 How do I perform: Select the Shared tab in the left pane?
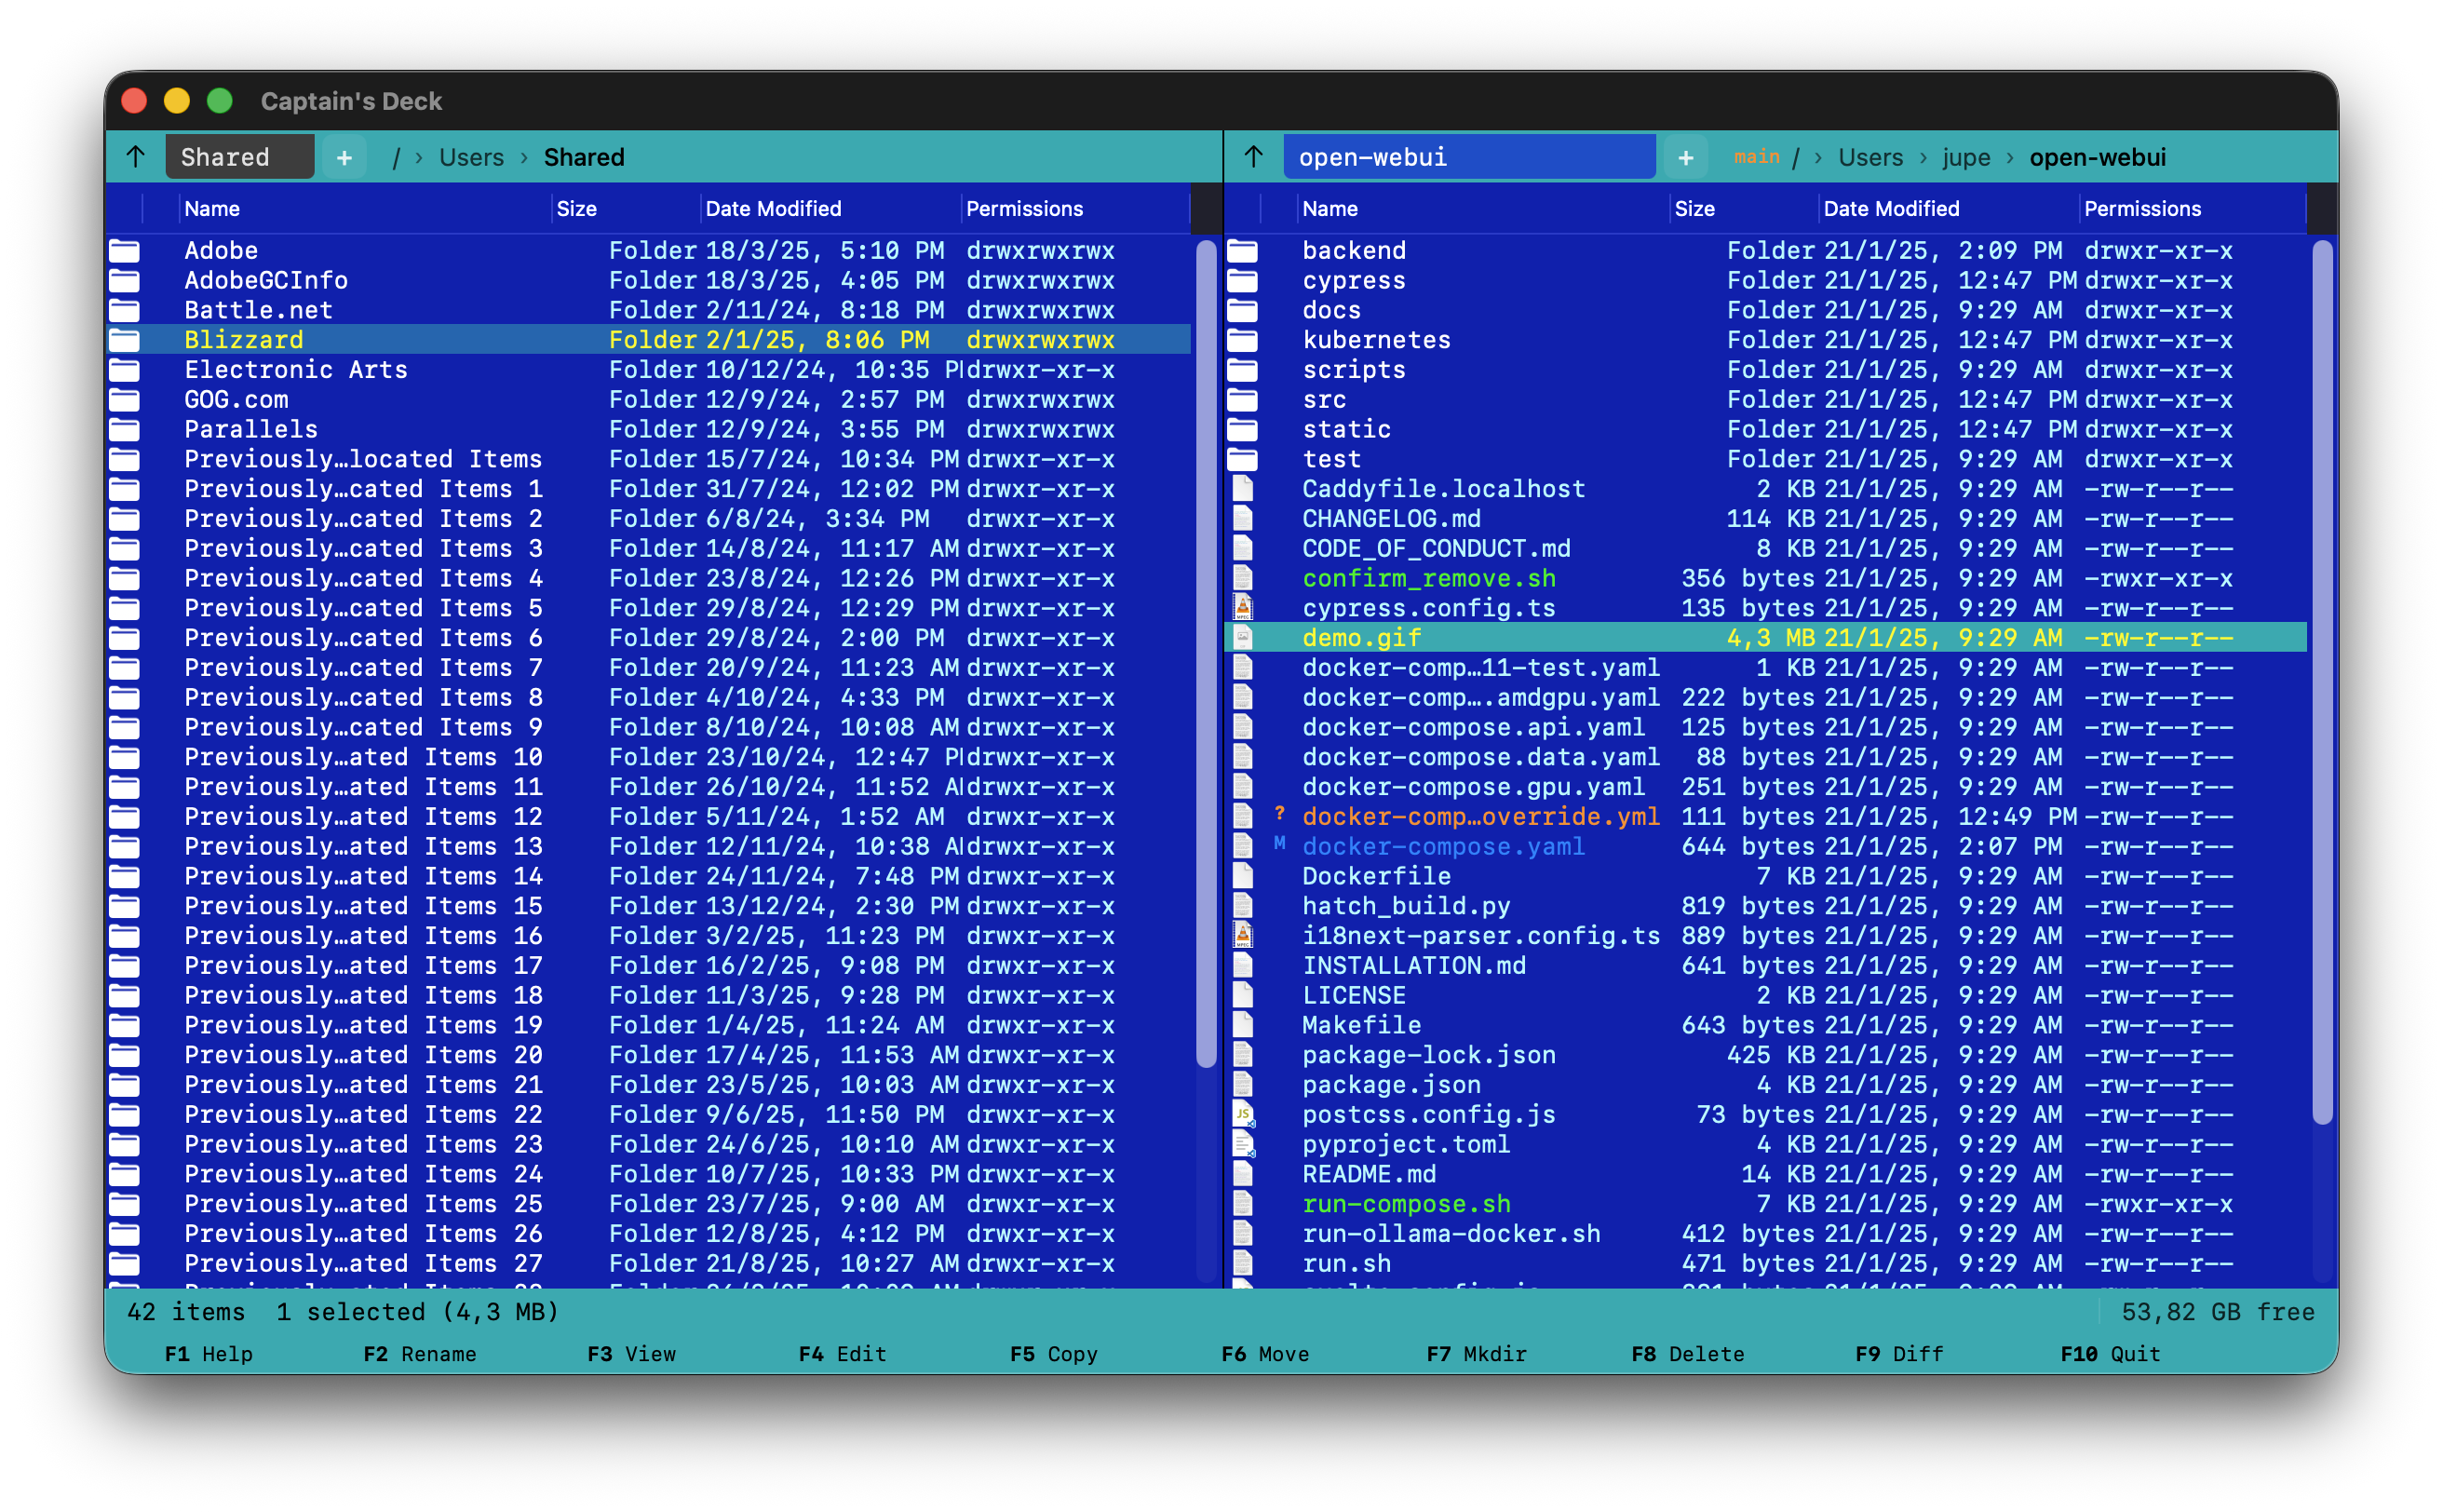[238, 158]
